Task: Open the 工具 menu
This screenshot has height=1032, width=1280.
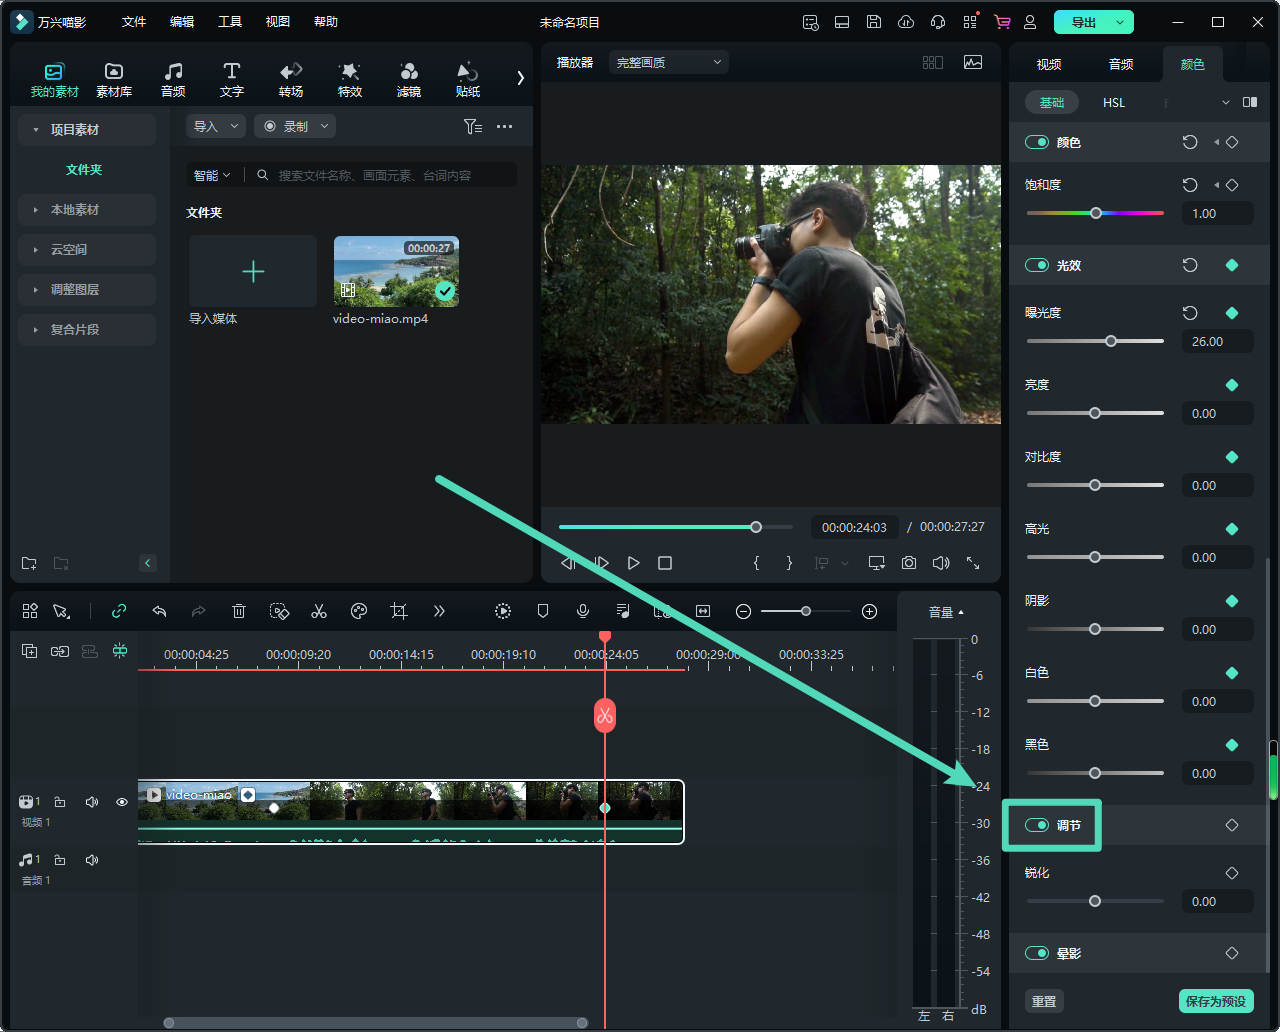Action: pyautogui.click(x=230, y=21)
